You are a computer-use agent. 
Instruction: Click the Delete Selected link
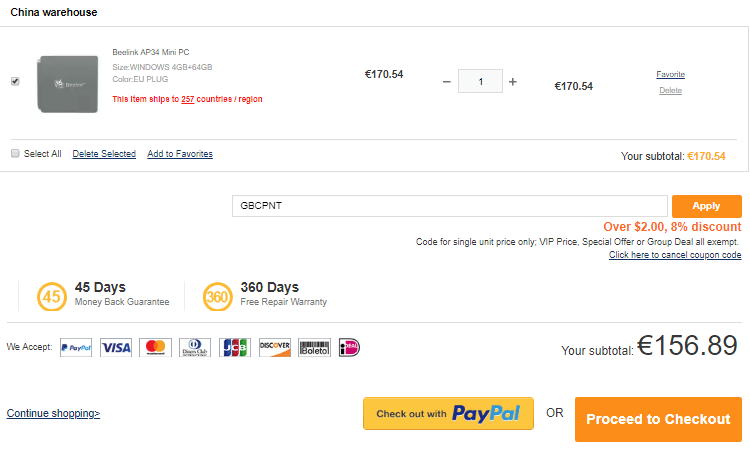pos(104,154)
